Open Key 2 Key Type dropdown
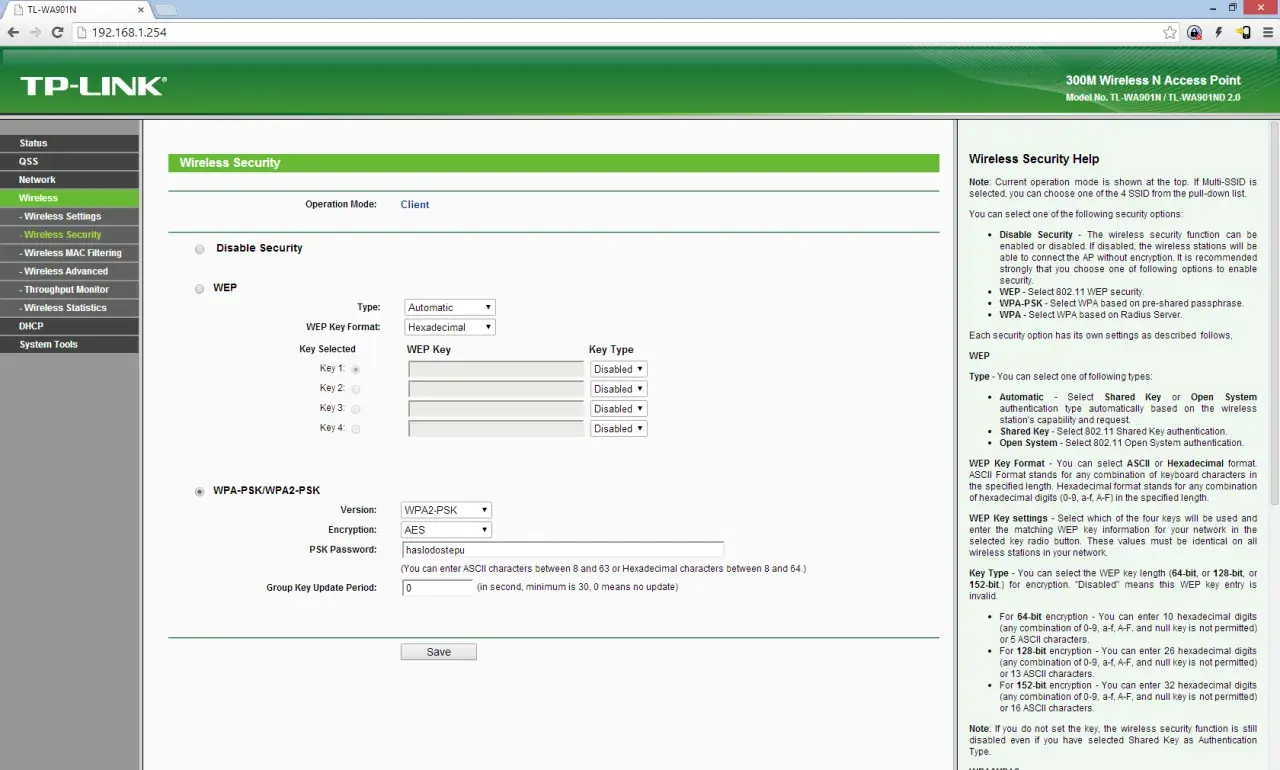Image resolution: width=1280 pixels, height=770 pixels. click(619, 389)
